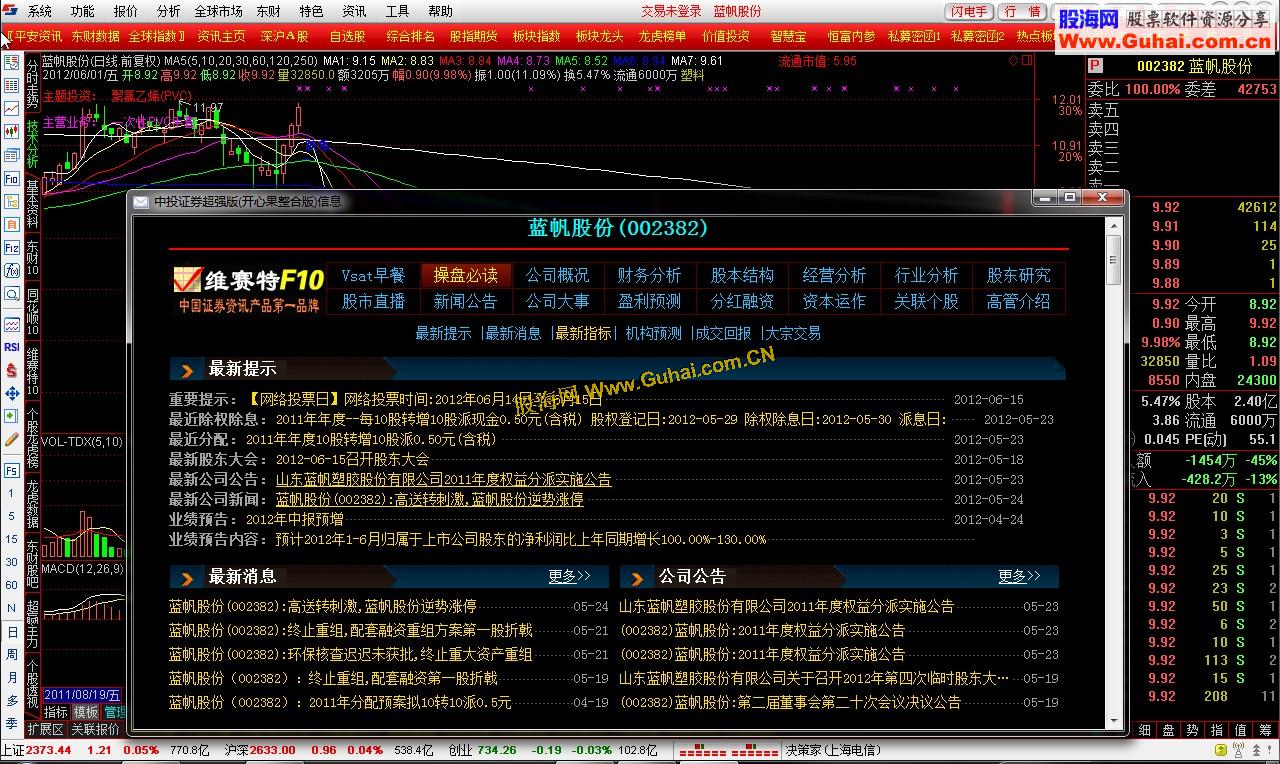Select the 15-minute period button
Image resolution: width=1280 pixels, height=764 pixels.
pyautogui.click(x=12, y=538)
